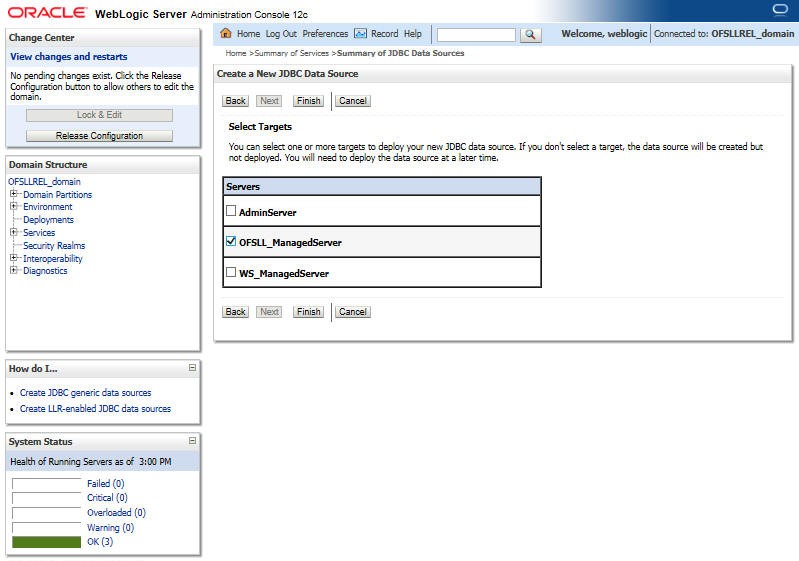This screenshot has width=799, height=561.
Task: Open Create LLR-enabled JDBC data sources link
Action: click(x=95, y=409)
